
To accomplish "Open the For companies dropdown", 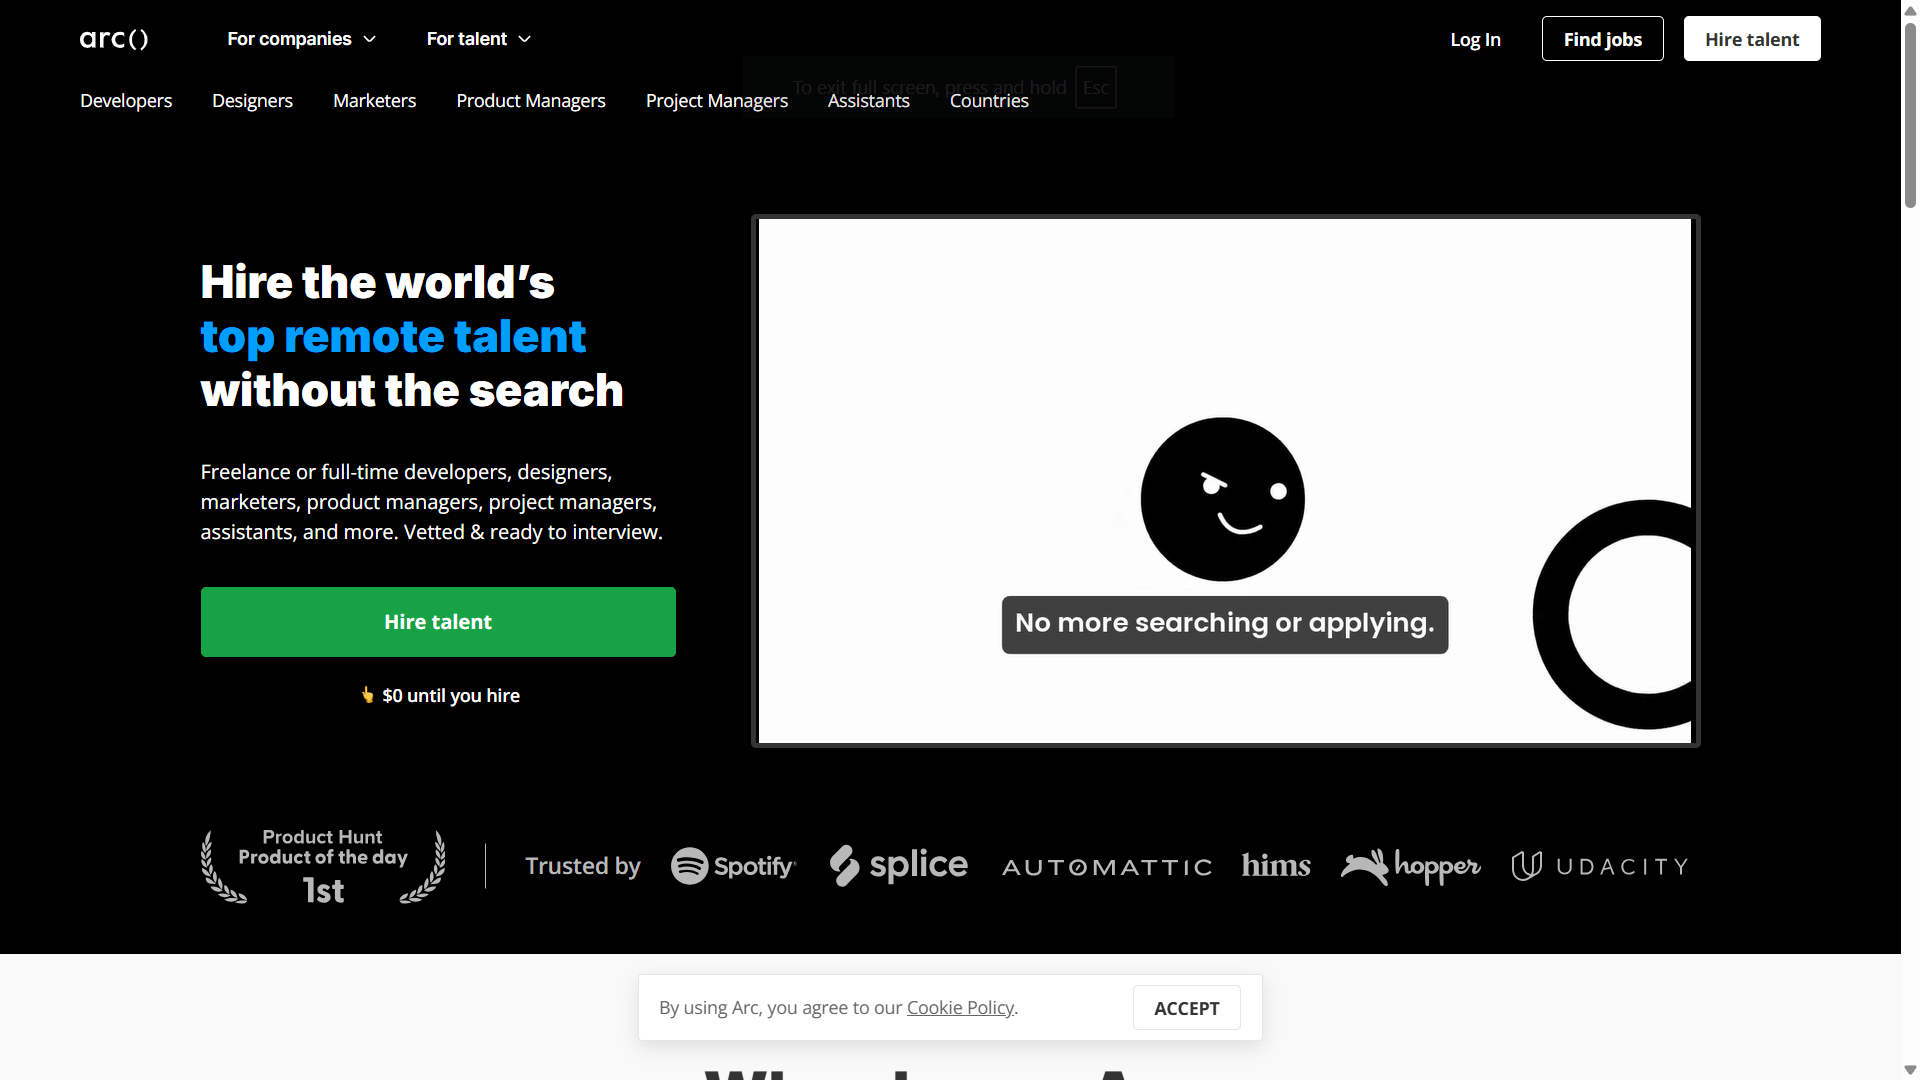I will pos(289,39).
